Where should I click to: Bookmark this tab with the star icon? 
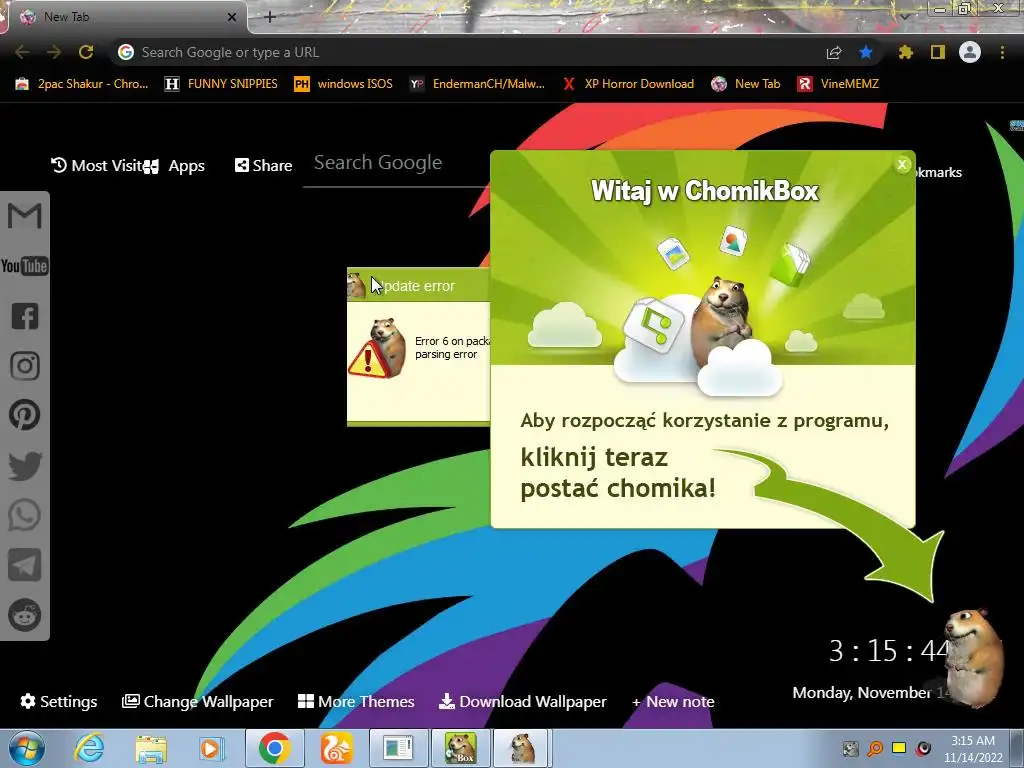[866, 52]
